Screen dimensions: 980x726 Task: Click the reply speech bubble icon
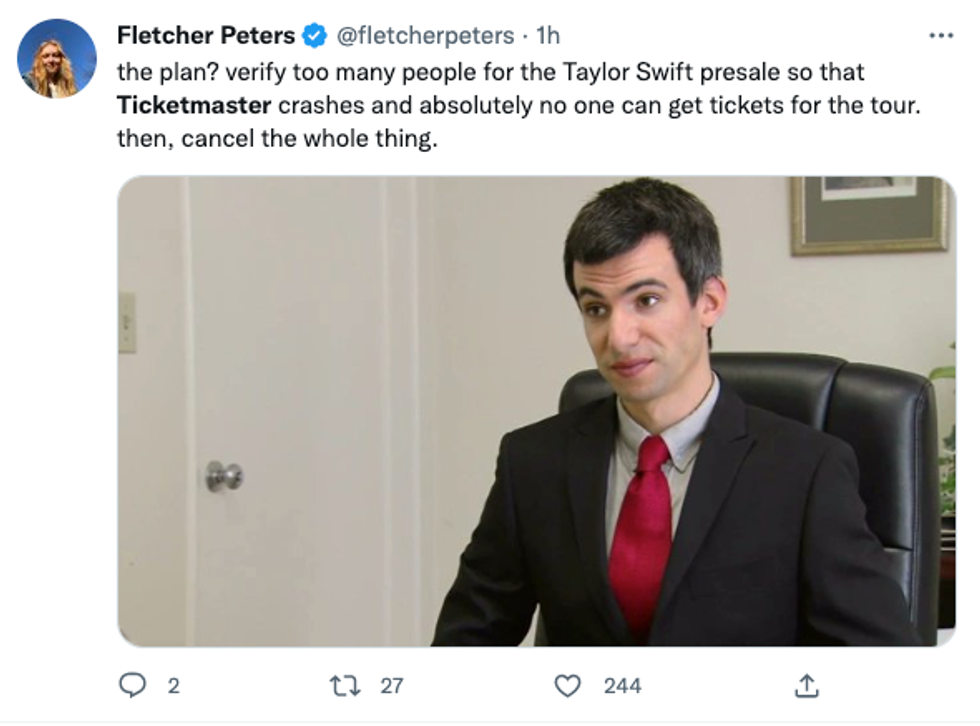(132, 685)
